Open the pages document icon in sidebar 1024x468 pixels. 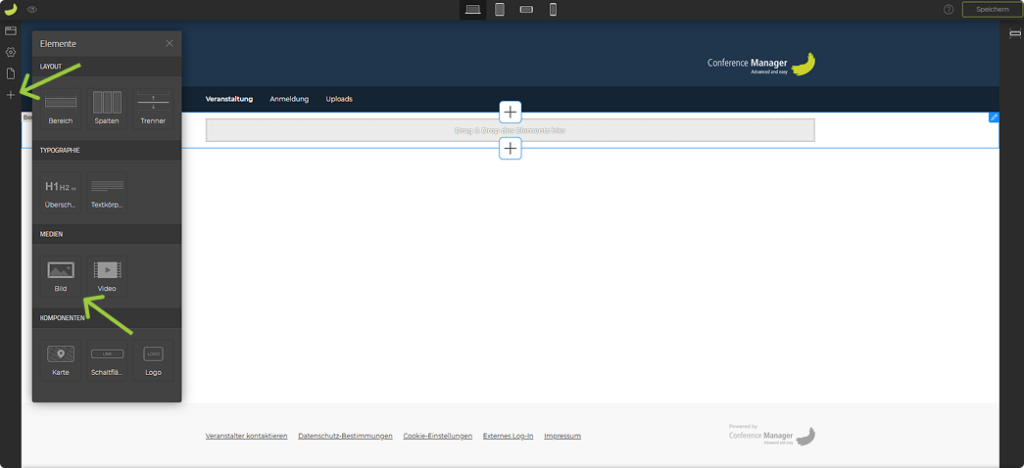click(x=10, y=74)
